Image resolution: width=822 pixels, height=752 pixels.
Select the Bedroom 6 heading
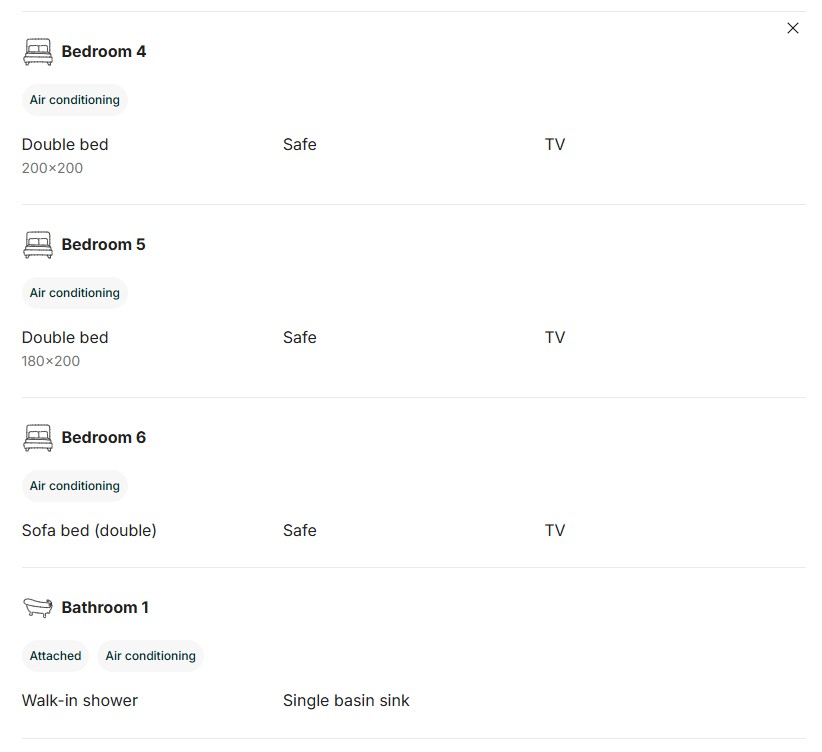click(x=104, y=438)
